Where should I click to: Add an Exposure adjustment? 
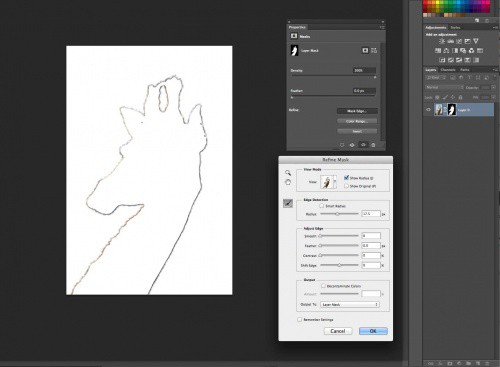click(x=467, y=41)
